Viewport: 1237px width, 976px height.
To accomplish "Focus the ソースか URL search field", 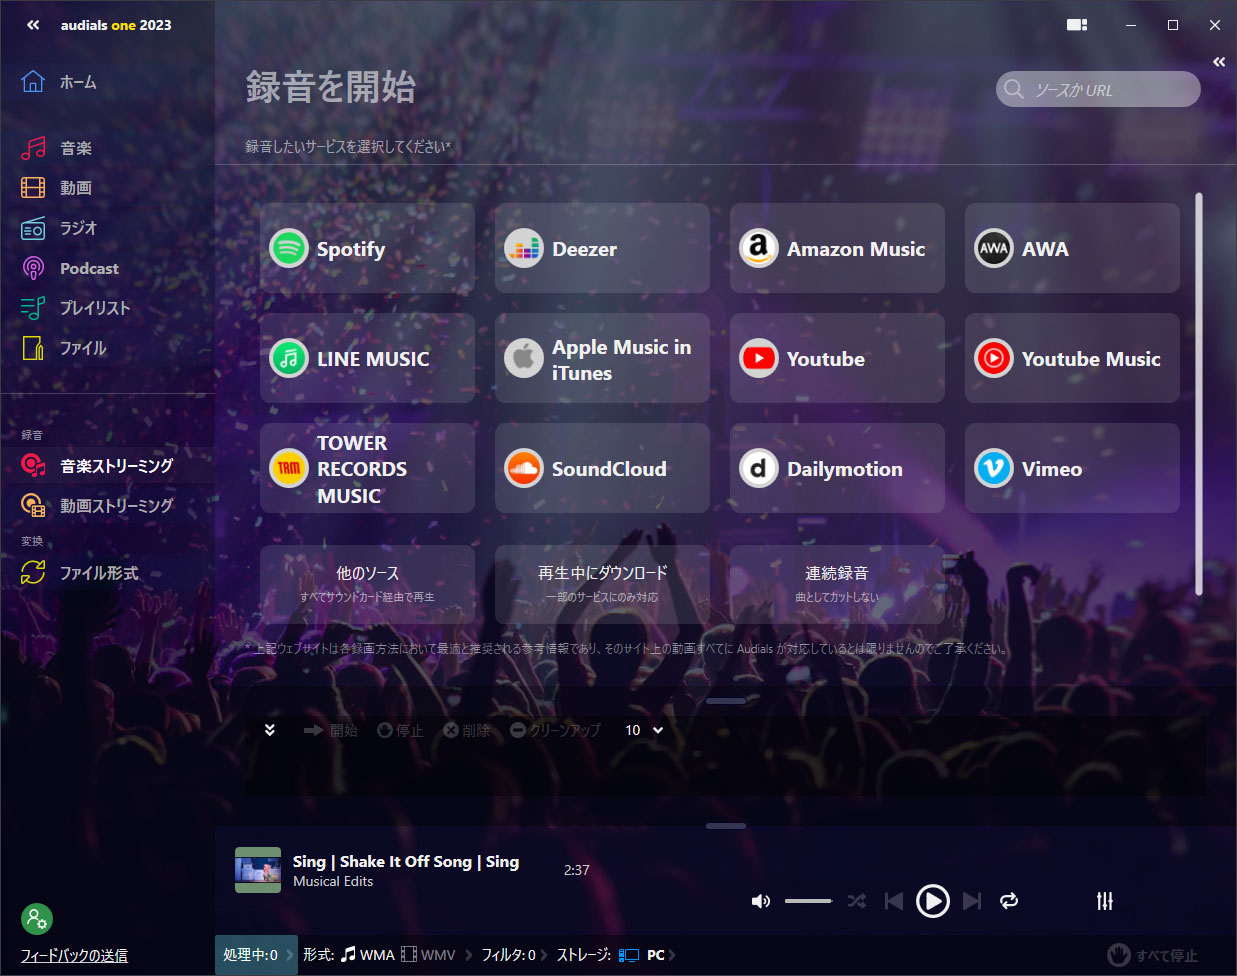I will [x=1098, y=89].
